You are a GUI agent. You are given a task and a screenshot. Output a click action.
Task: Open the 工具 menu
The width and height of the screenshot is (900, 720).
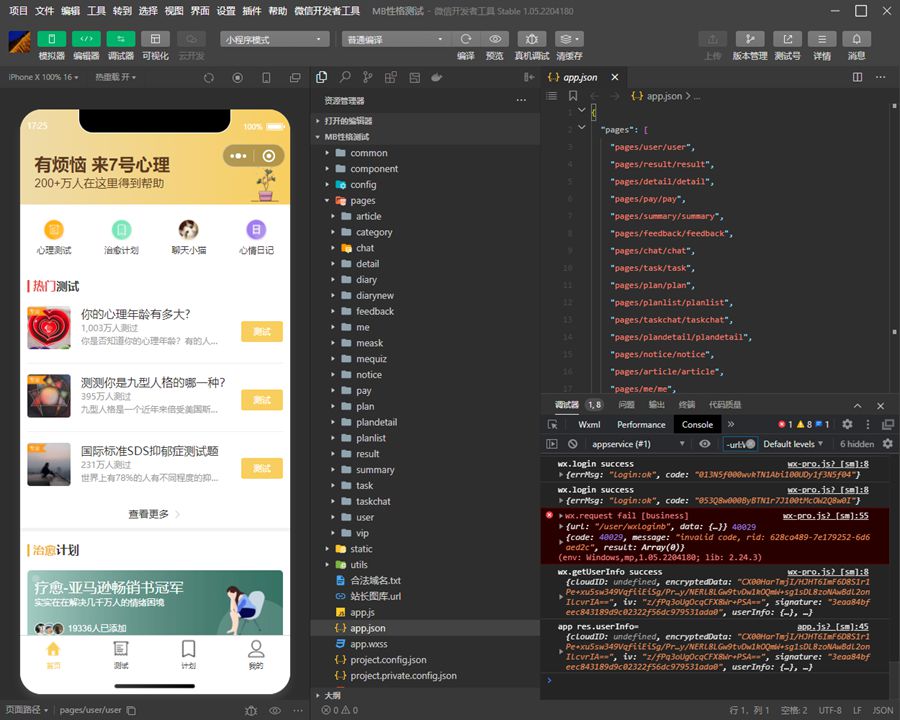click(96, 11)
